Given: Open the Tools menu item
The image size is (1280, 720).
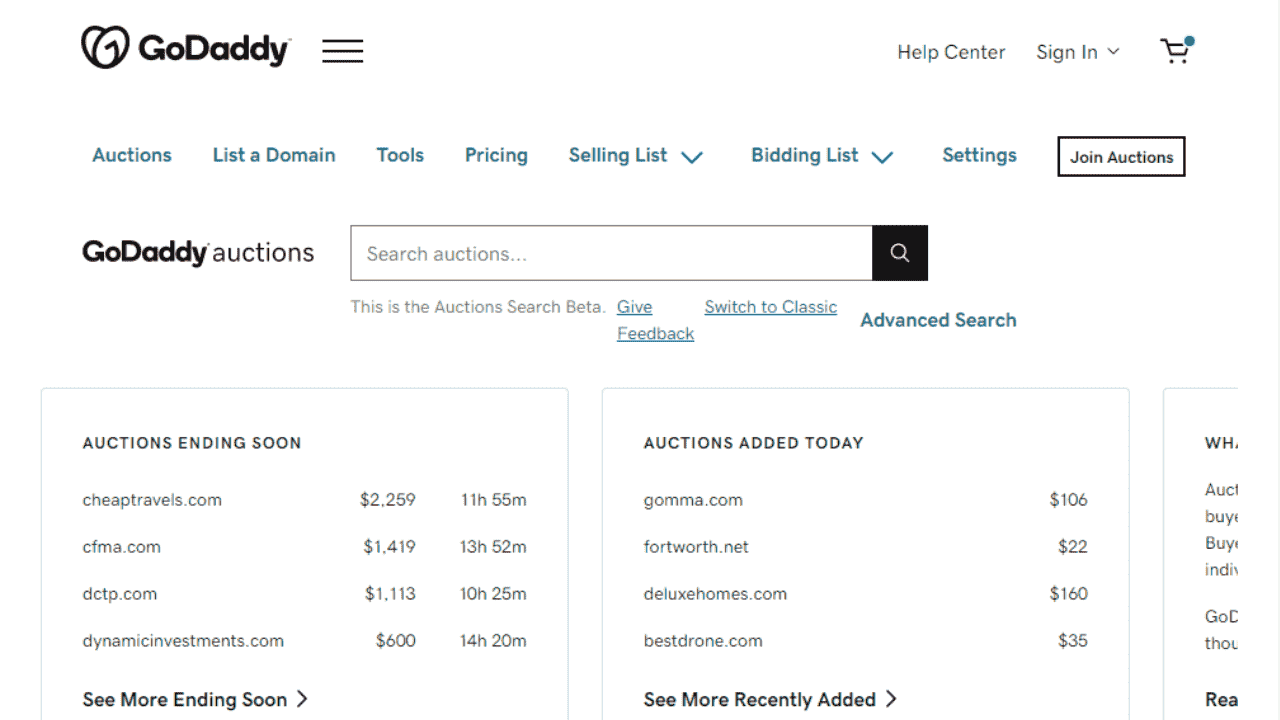Looking at the screenshot, I should point(400,155).
